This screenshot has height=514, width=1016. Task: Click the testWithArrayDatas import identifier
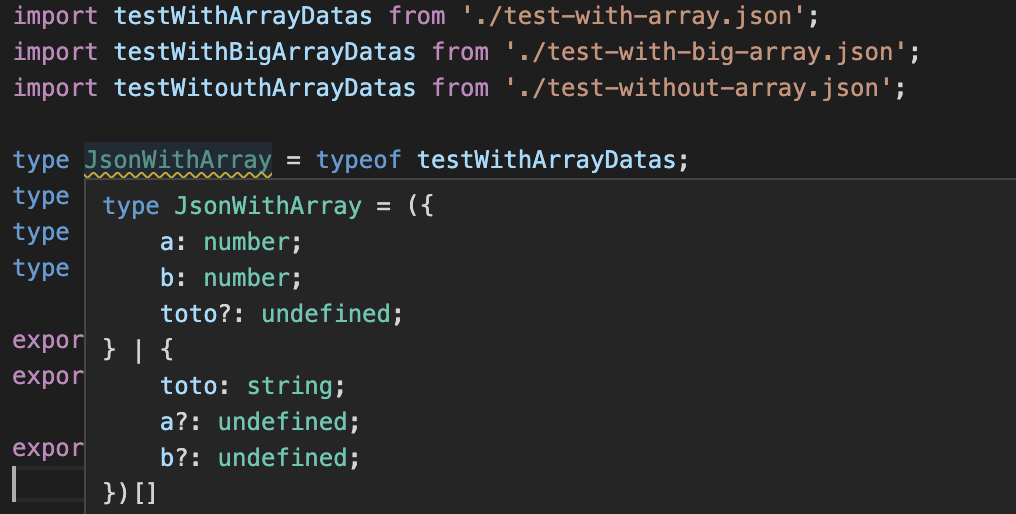click(243, 16)
